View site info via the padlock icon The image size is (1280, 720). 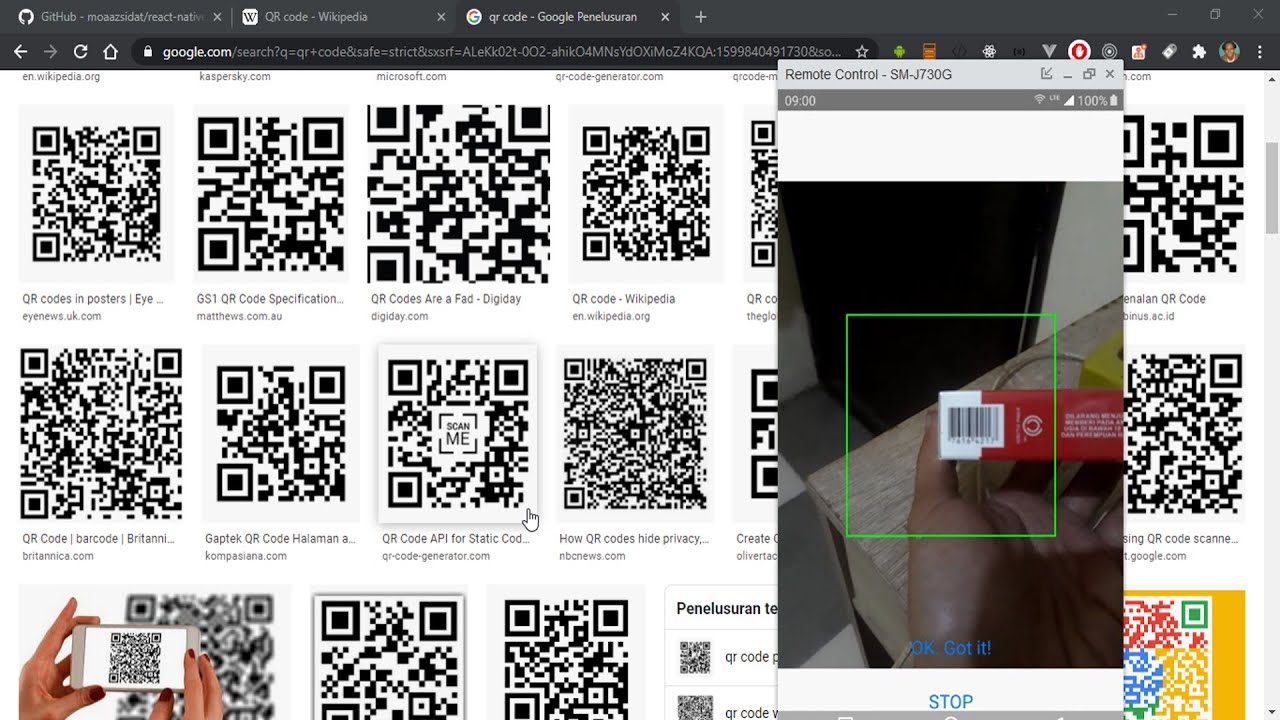148,51
